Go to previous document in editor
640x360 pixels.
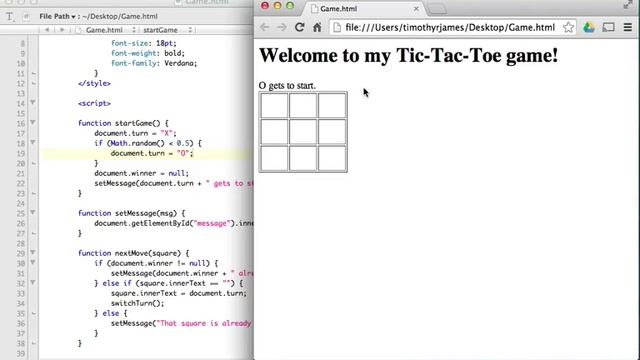click(x=47, y=30)
